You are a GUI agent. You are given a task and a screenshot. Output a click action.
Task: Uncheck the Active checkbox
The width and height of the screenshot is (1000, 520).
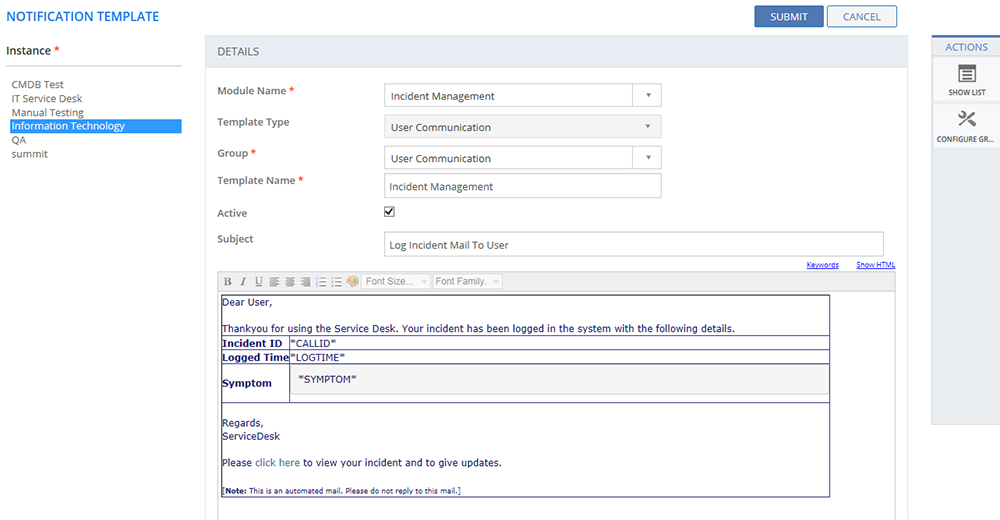click(390, 212)
